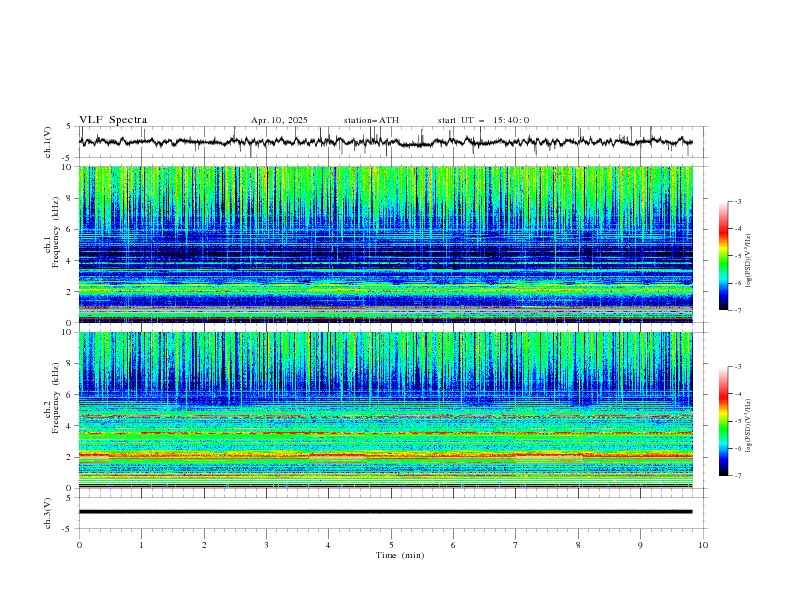The image size is (792, 612).
Task: Click the upper color bar "log(PSD)(V²/Hz)" label
Action: [x=749, y=260]
